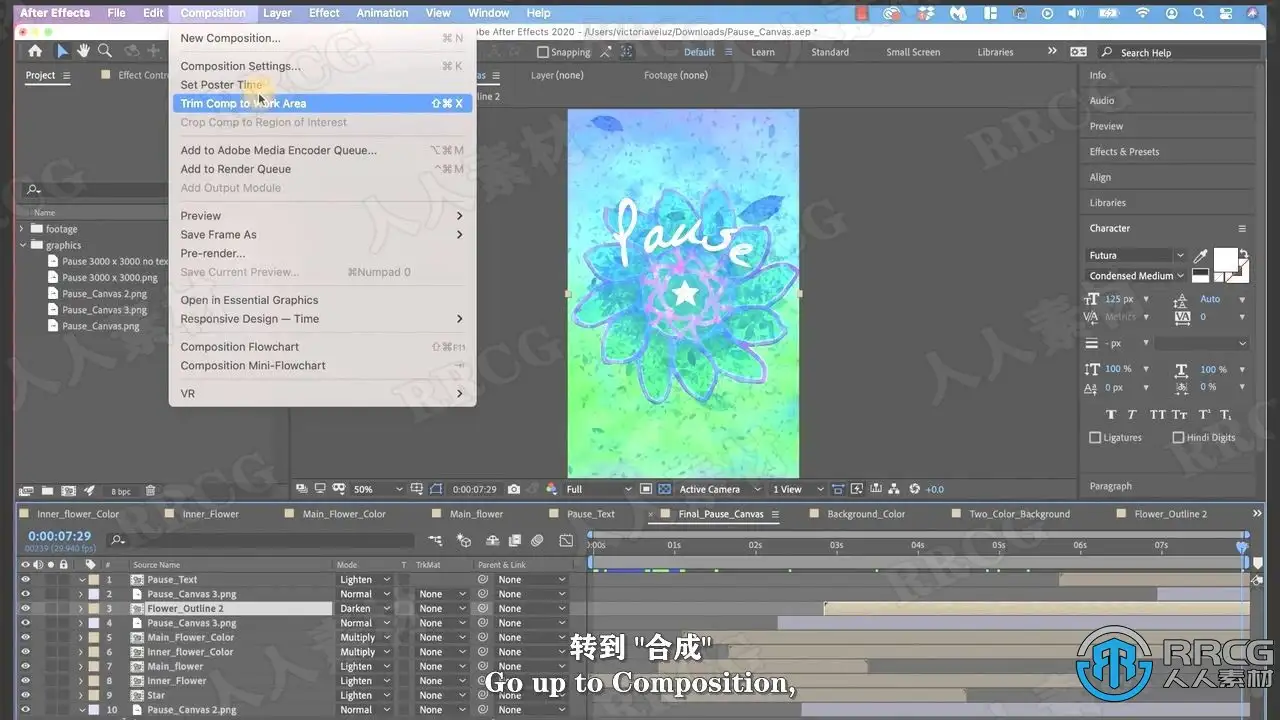This screenshot has width=1280, height=720.
Task: Click the Home icon in toolbar
Action: coord(35,51)
